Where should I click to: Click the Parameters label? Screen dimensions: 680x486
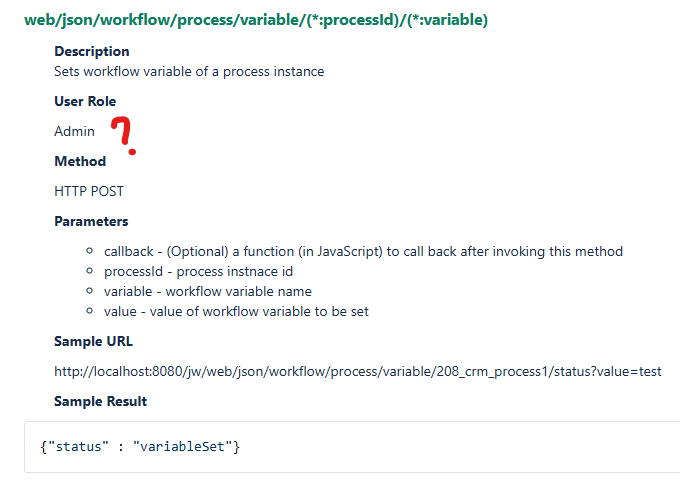91,221
